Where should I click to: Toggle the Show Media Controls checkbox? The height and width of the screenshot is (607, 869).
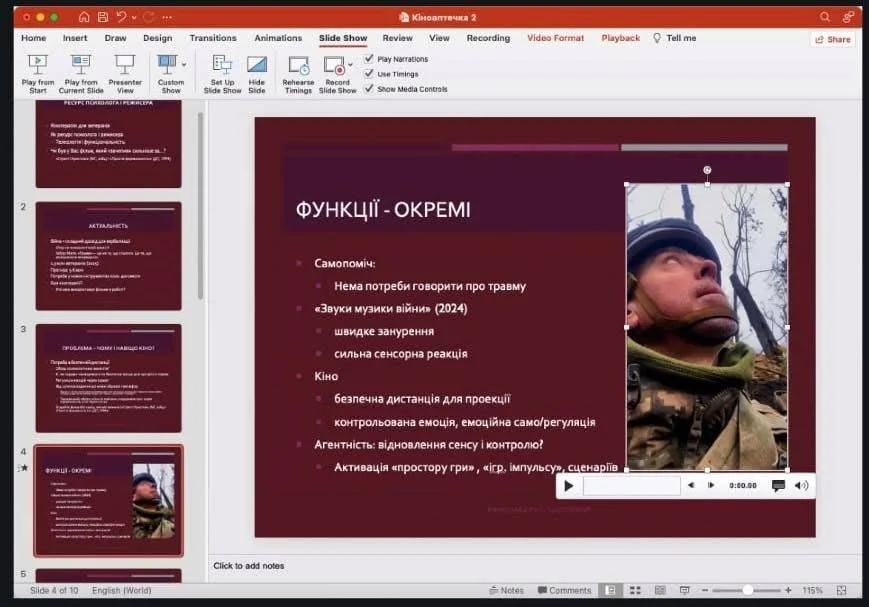[x=369, y=88]
